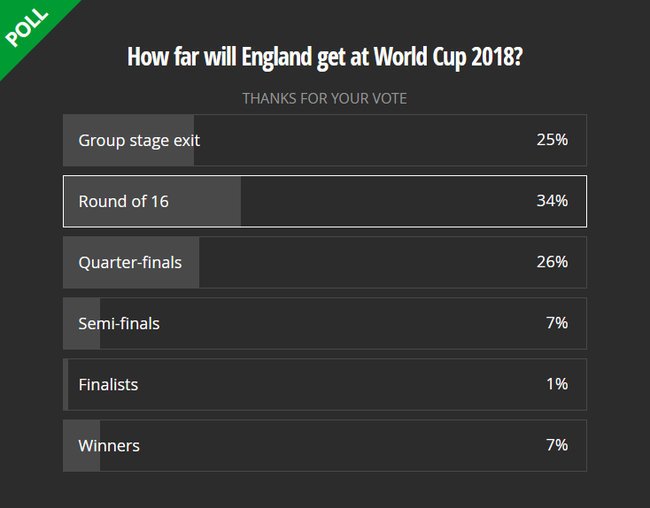Screen dimensions: 650x508
Task: Click the 26% result value
Action: (x=552, y=262)
